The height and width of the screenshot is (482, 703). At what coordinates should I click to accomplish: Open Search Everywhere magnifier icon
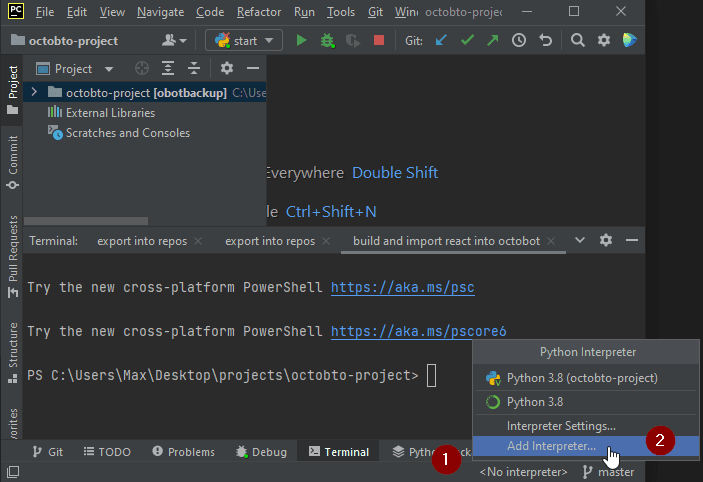[577, 41]
